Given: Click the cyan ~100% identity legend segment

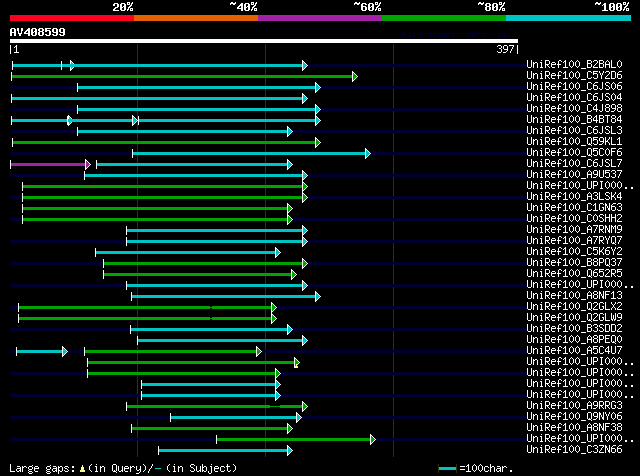Looking at the screenshot, I should pyautogui.click(x=569, y=18).
